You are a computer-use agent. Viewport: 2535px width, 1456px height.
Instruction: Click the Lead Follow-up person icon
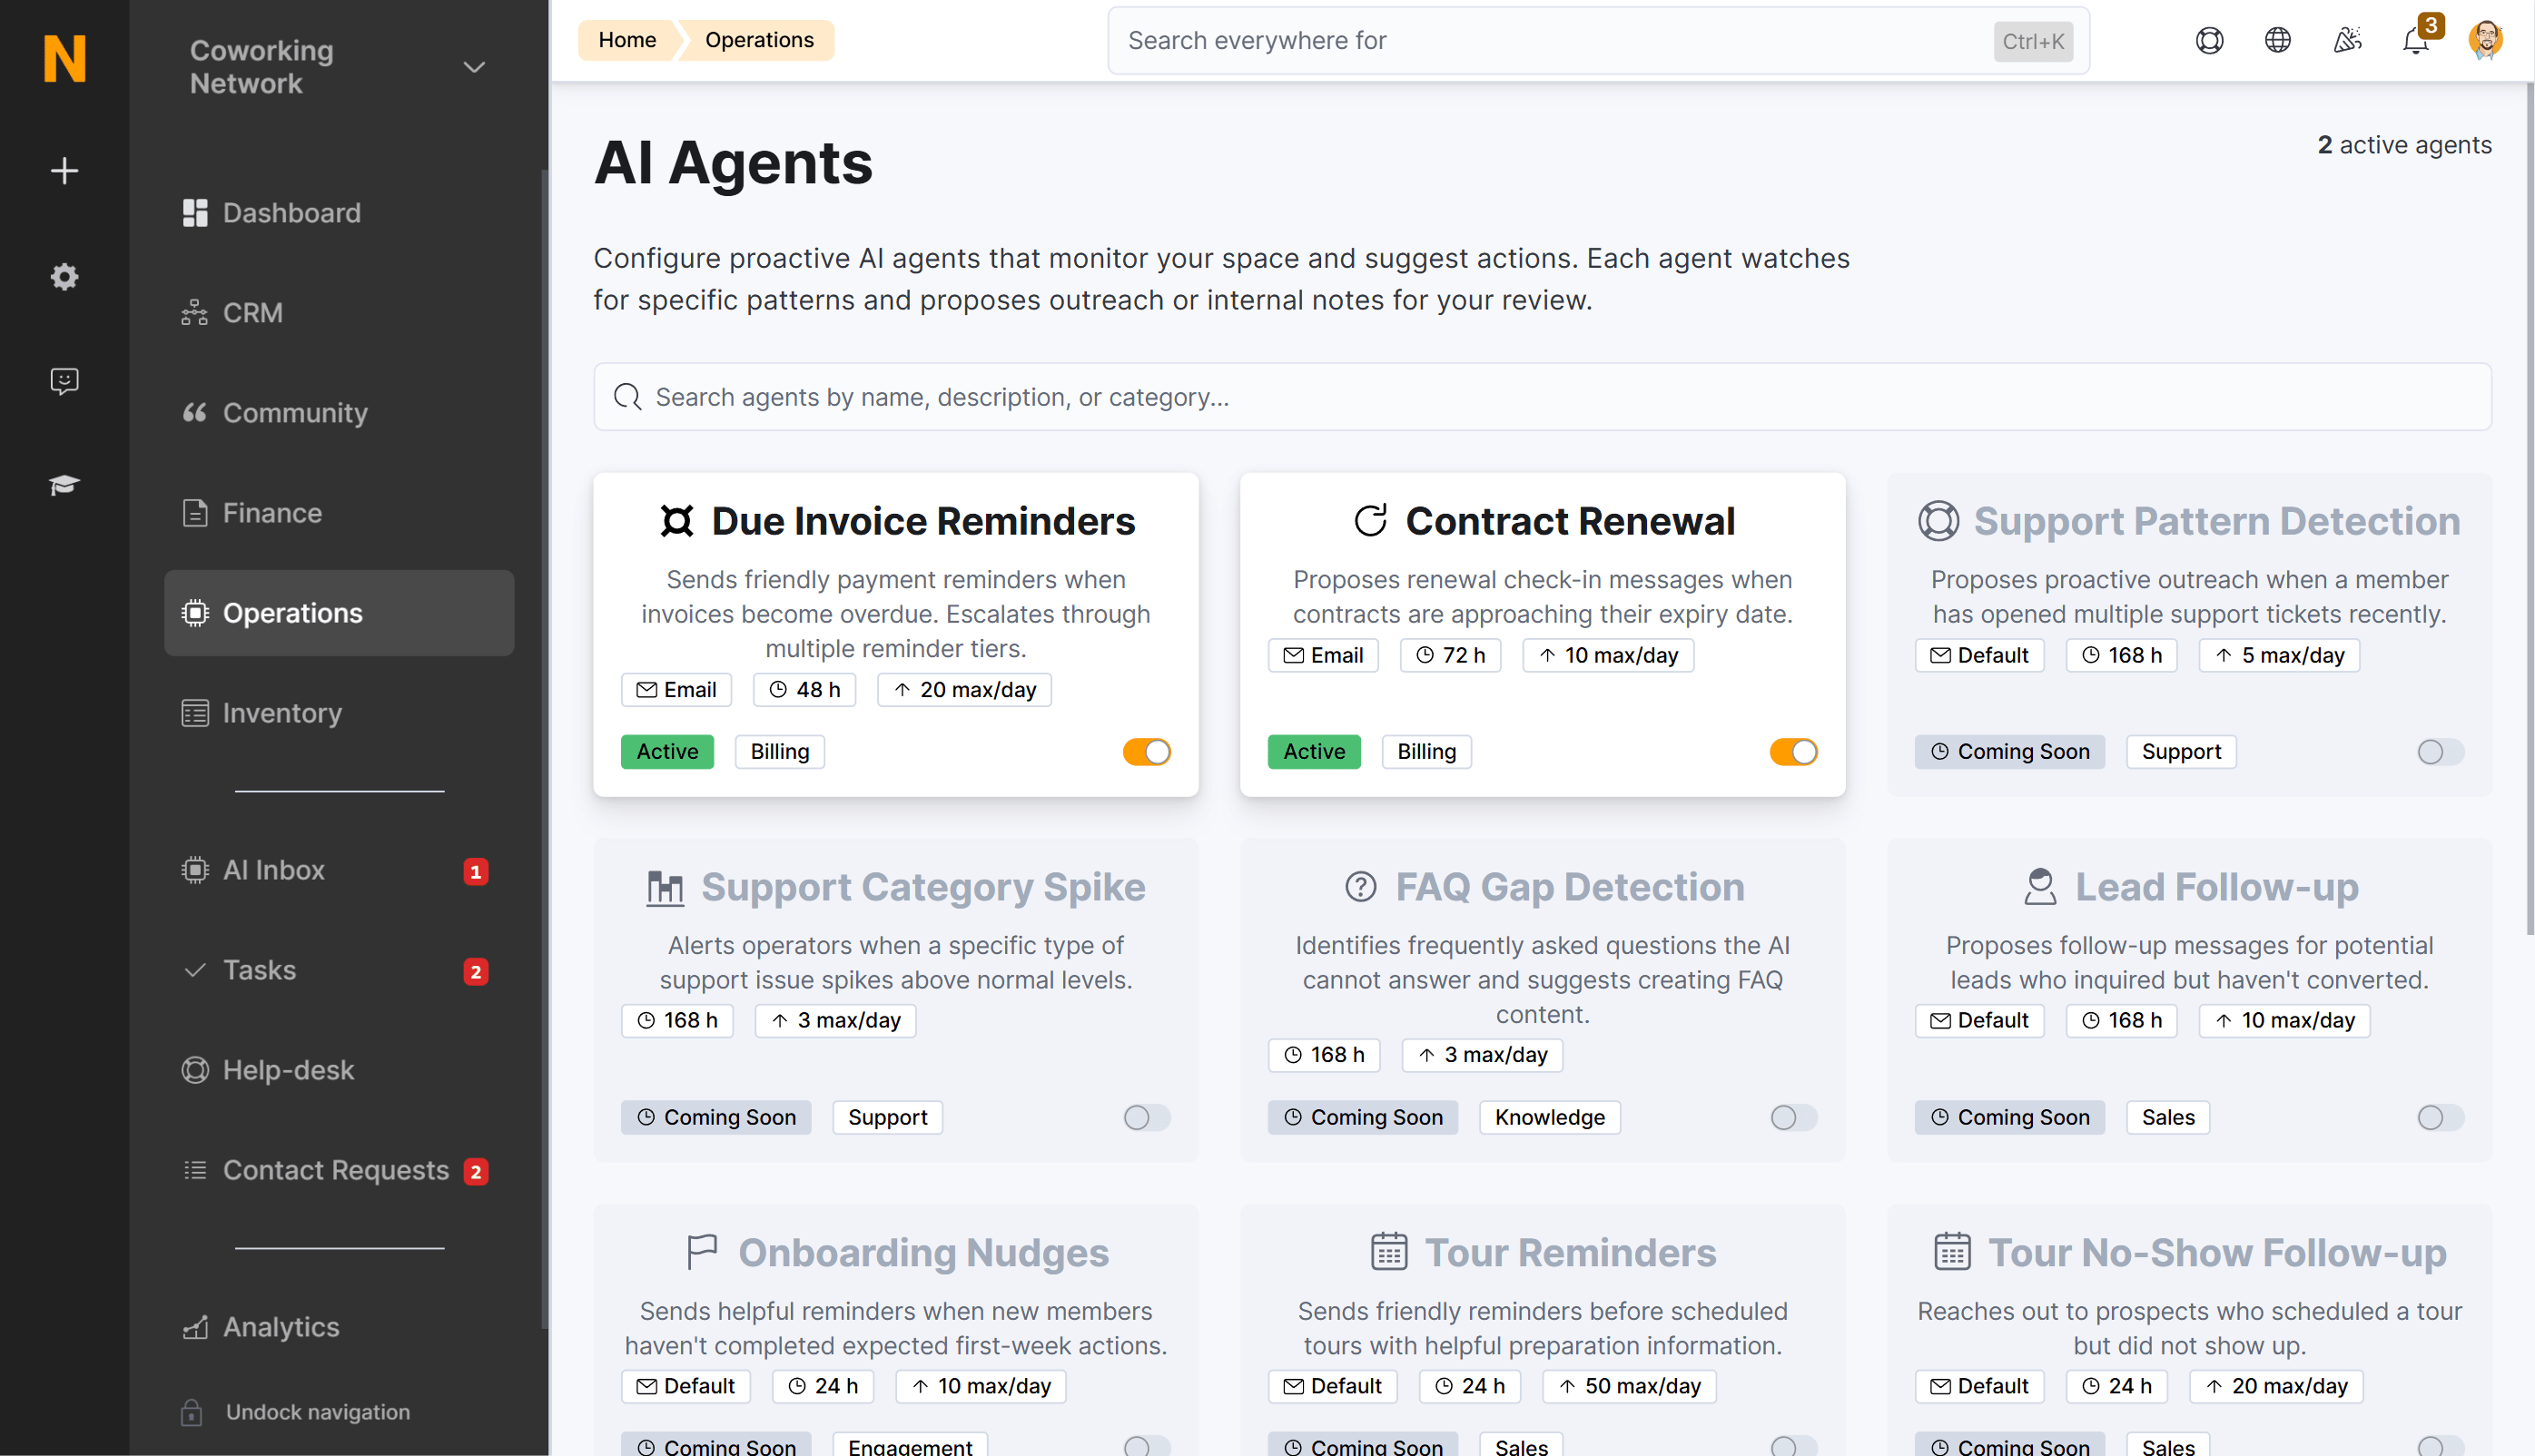(x=2040, y=887)
